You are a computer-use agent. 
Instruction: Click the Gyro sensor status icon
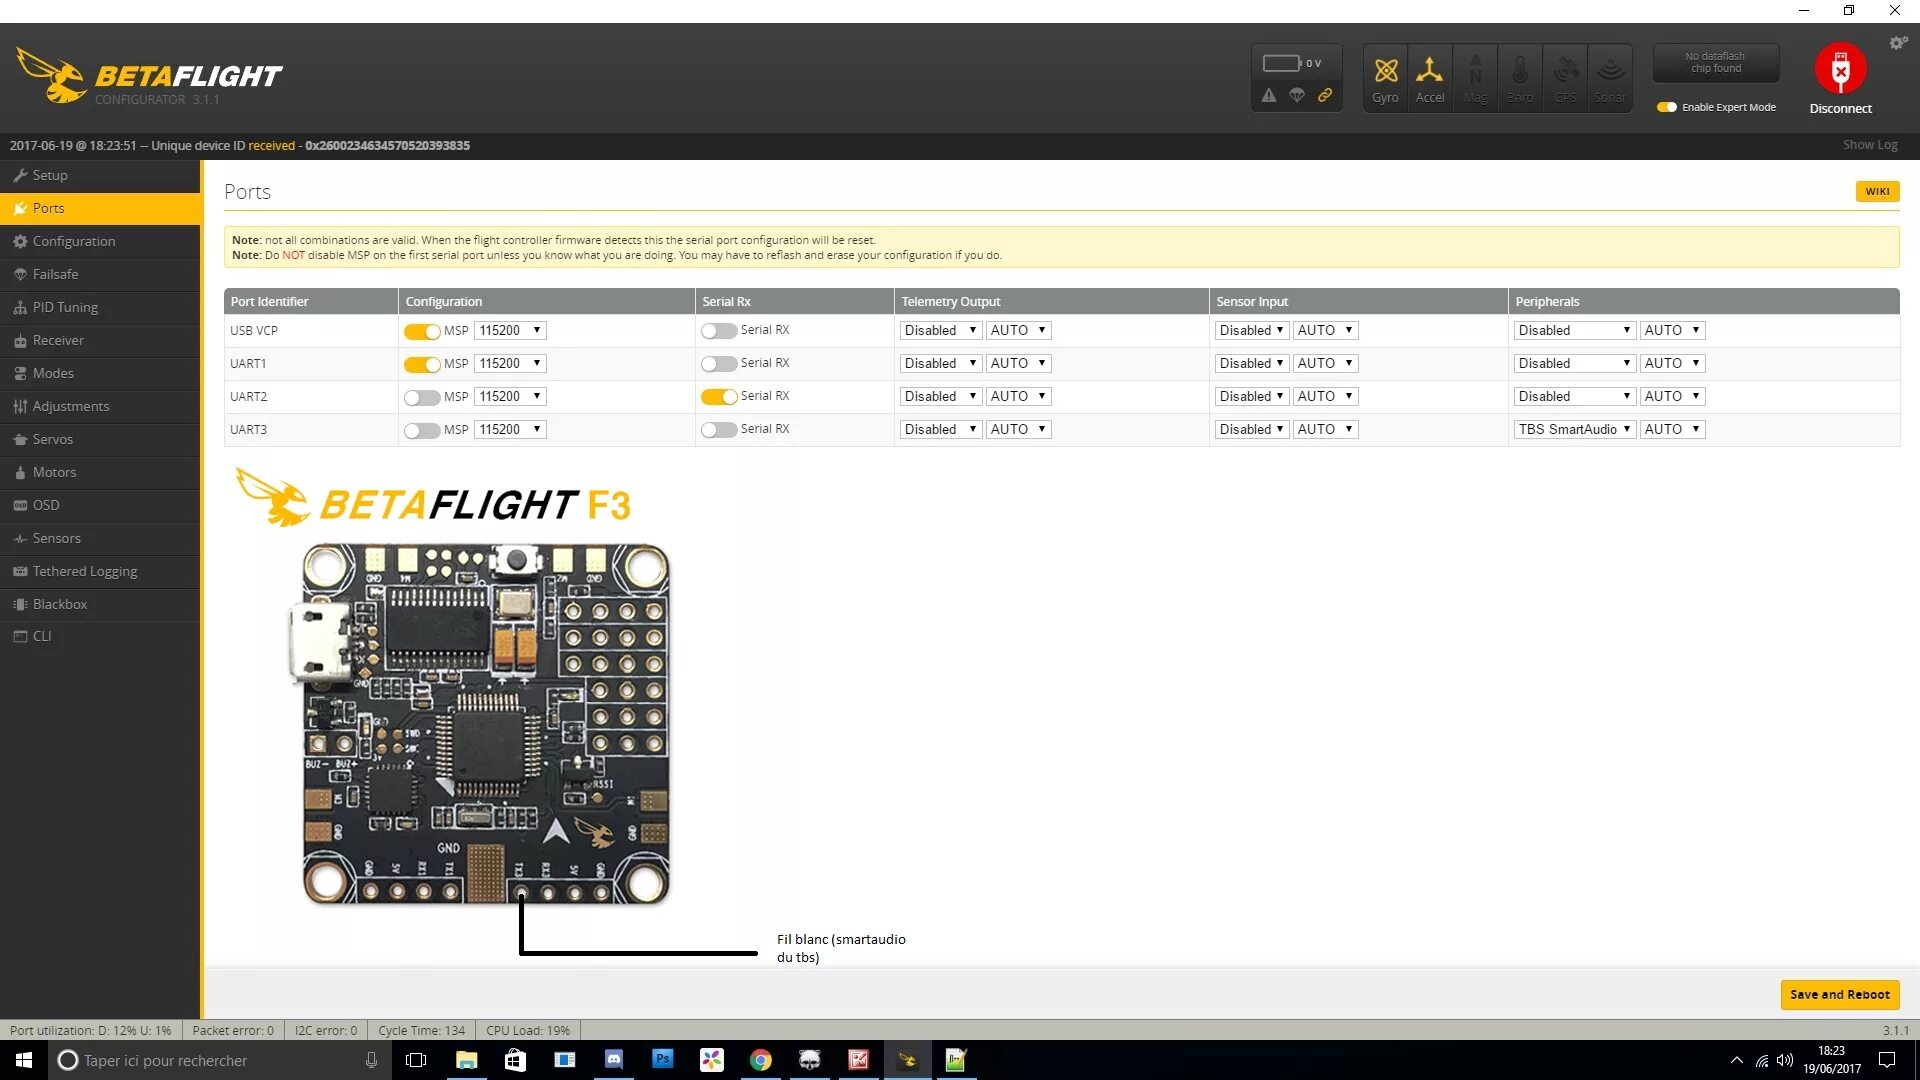[1385, 72]
